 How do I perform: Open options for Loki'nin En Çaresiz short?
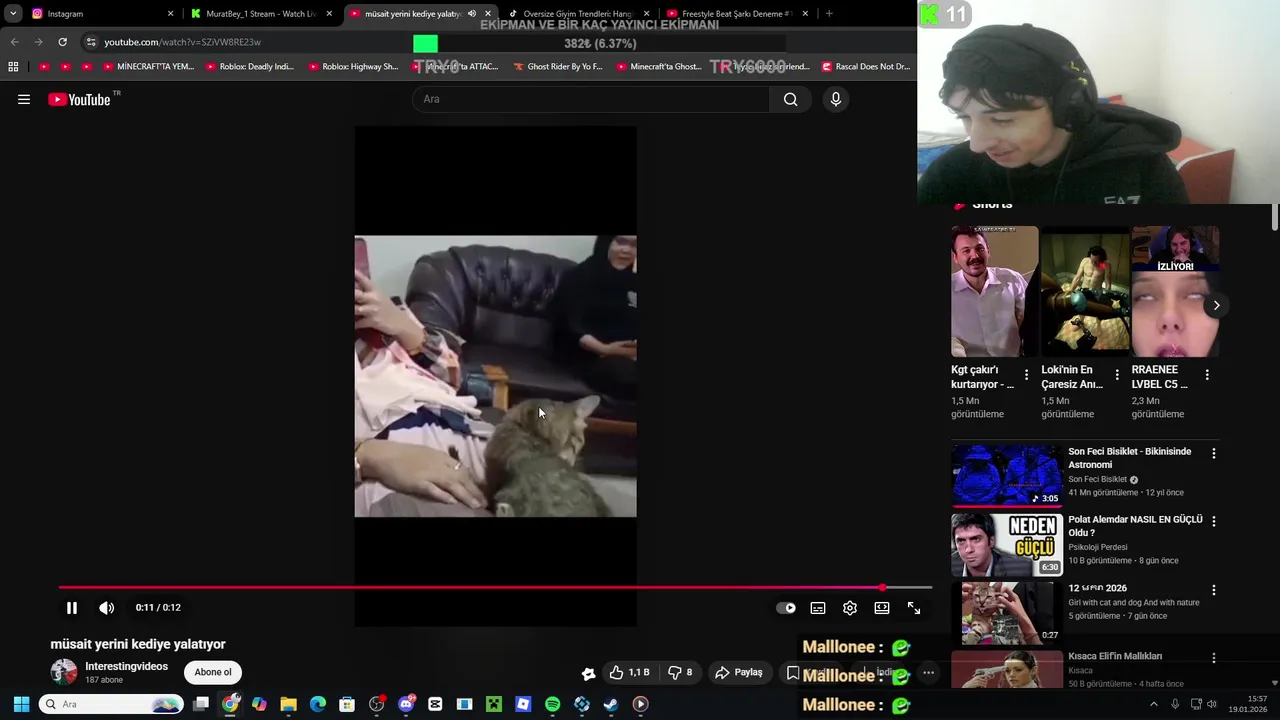[1117, 375]
